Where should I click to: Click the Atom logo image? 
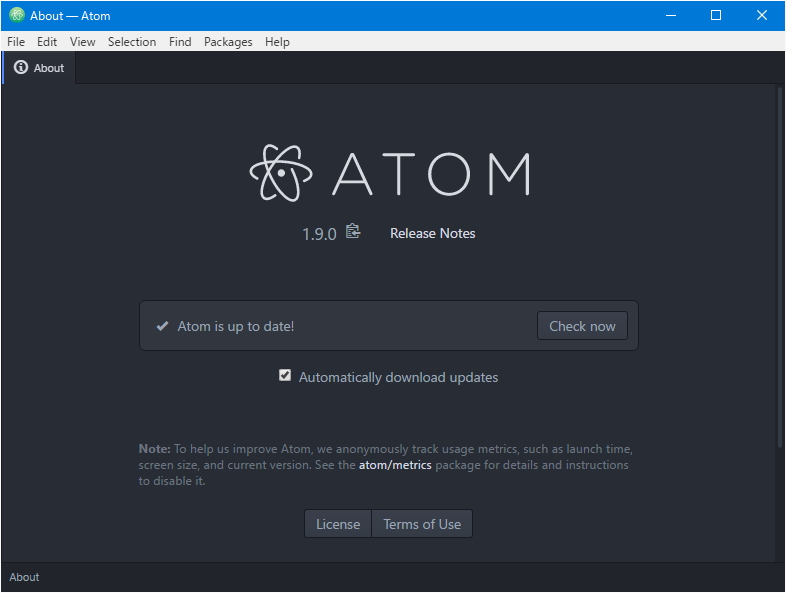[389, 173]
